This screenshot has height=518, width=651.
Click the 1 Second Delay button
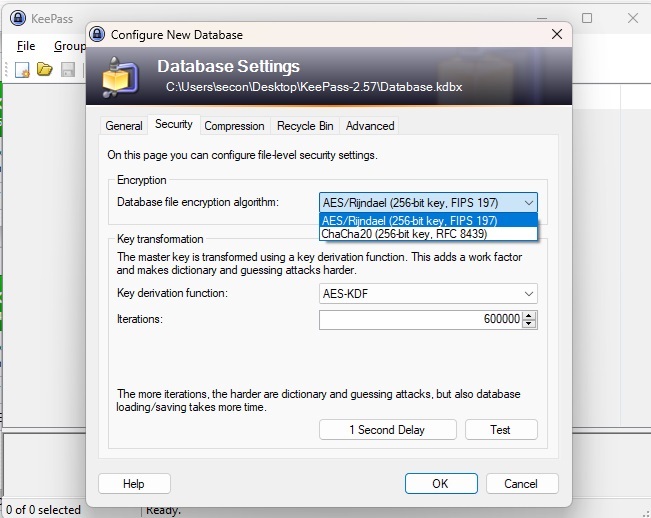point(387,430)
